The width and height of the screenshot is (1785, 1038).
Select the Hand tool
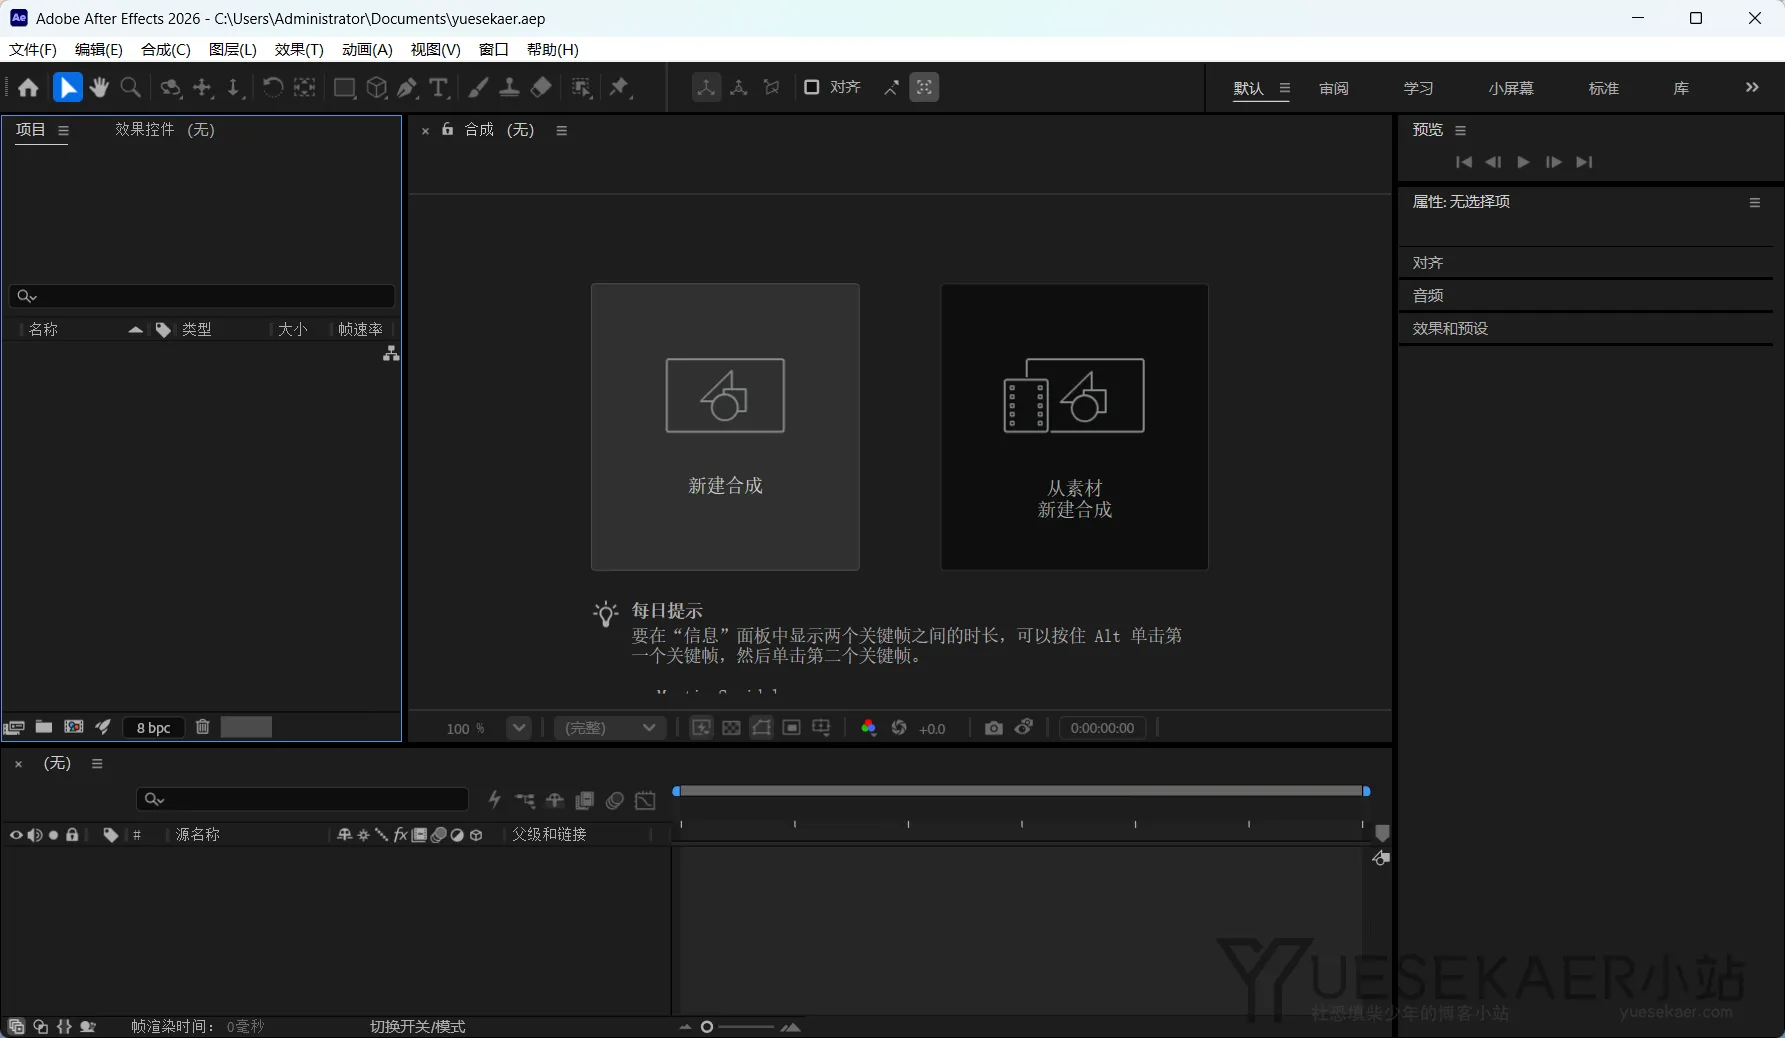99,88
